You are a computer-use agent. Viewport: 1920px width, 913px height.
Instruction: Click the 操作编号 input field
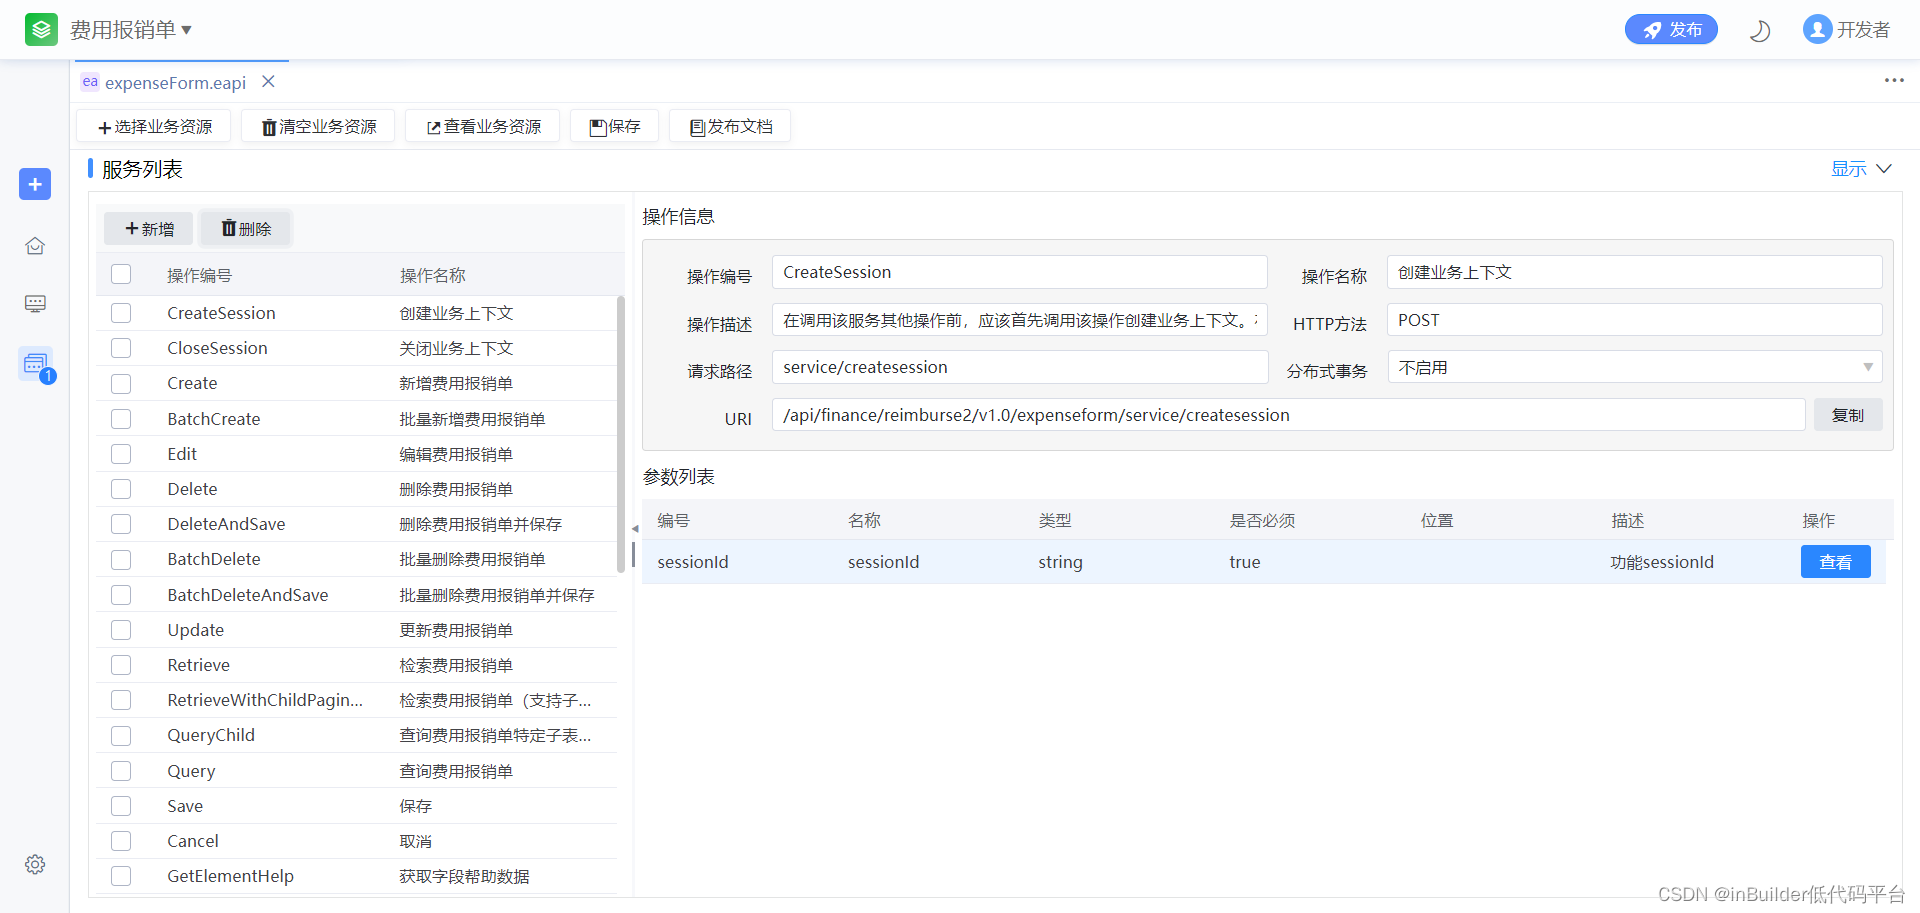click(x=1019, y=272)
